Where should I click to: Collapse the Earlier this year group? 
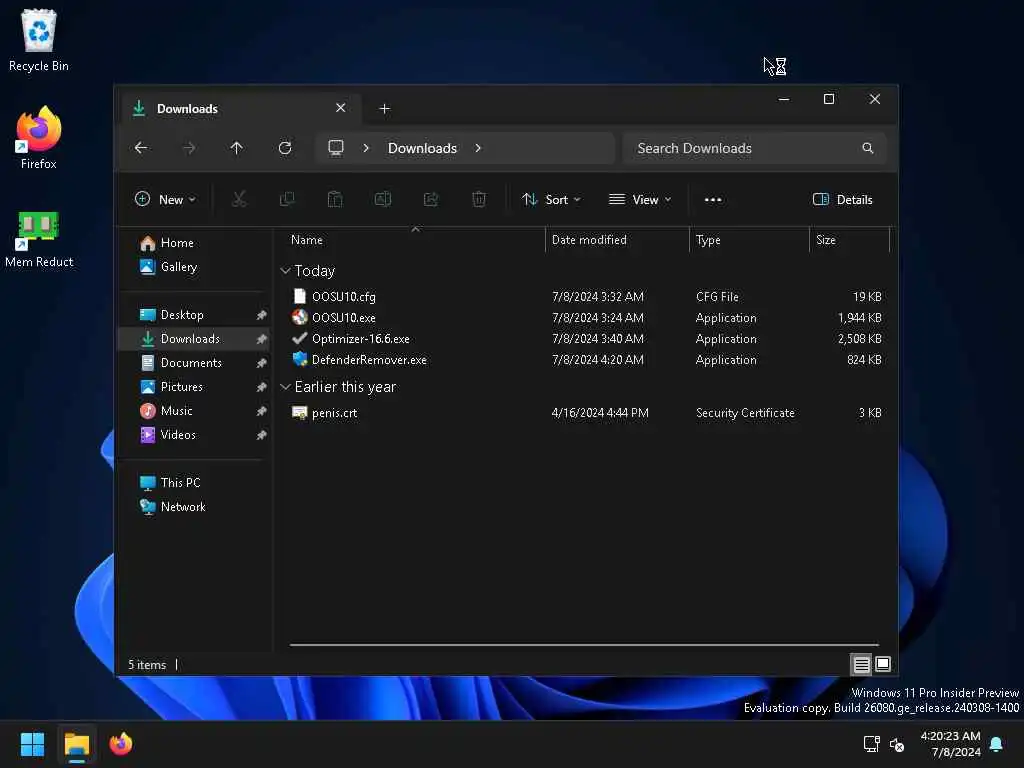click(x=285, y=387)
